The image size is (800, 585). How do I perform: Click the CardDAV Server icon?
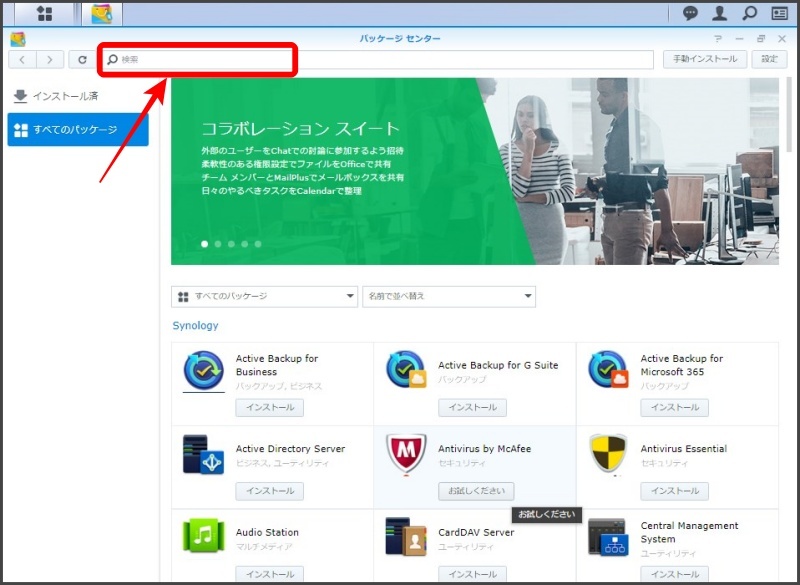[406, 537]
